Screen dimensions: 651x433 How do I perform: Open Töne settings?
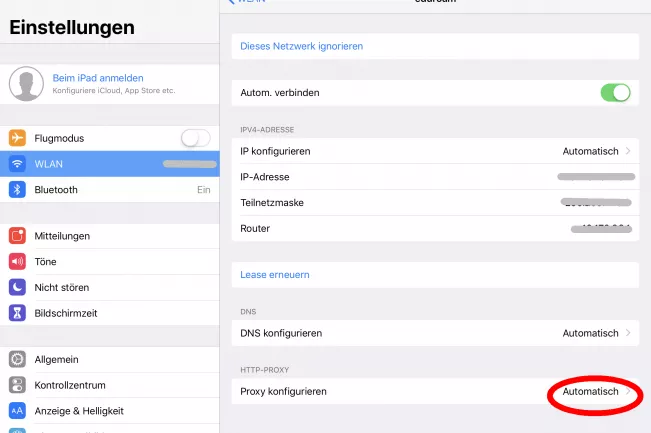pos(110,262)
